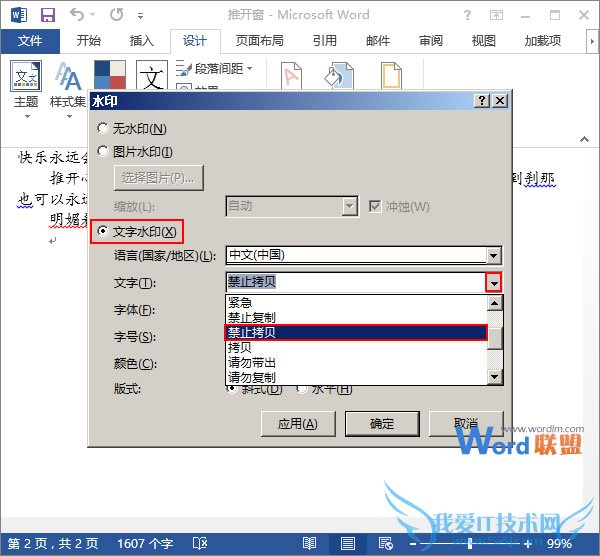Open the 审阅 tab

[x=431, y=41]
